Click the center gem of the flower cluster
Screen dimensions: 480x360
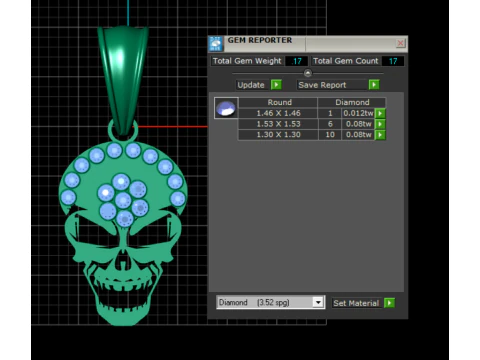123,200
